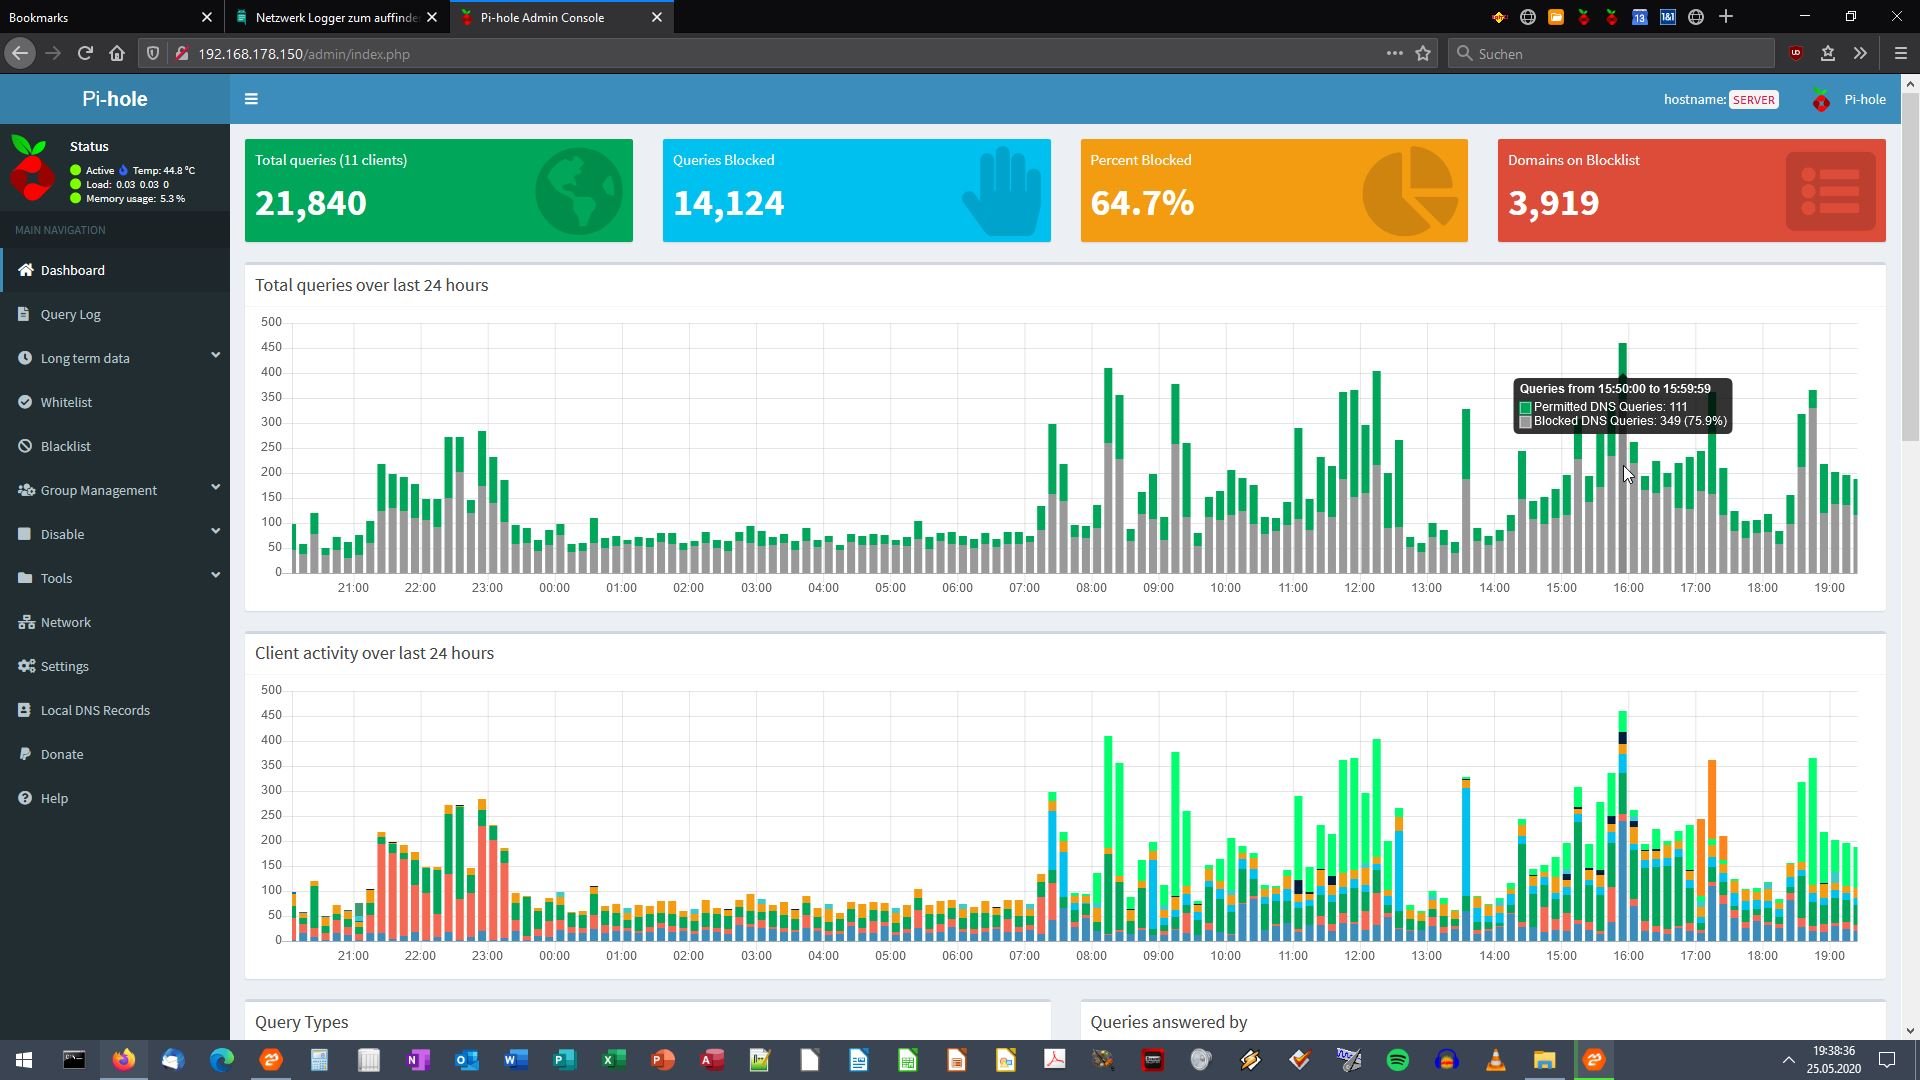This screenshot has width=1920, height=1080.
Task: Close the Netzwerk Logger tab
Action: coord(432,17)
